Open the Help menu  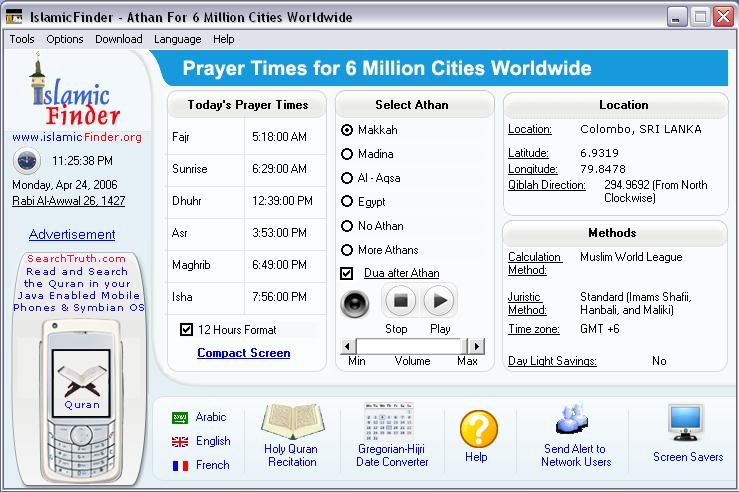[x=223, y=39]
